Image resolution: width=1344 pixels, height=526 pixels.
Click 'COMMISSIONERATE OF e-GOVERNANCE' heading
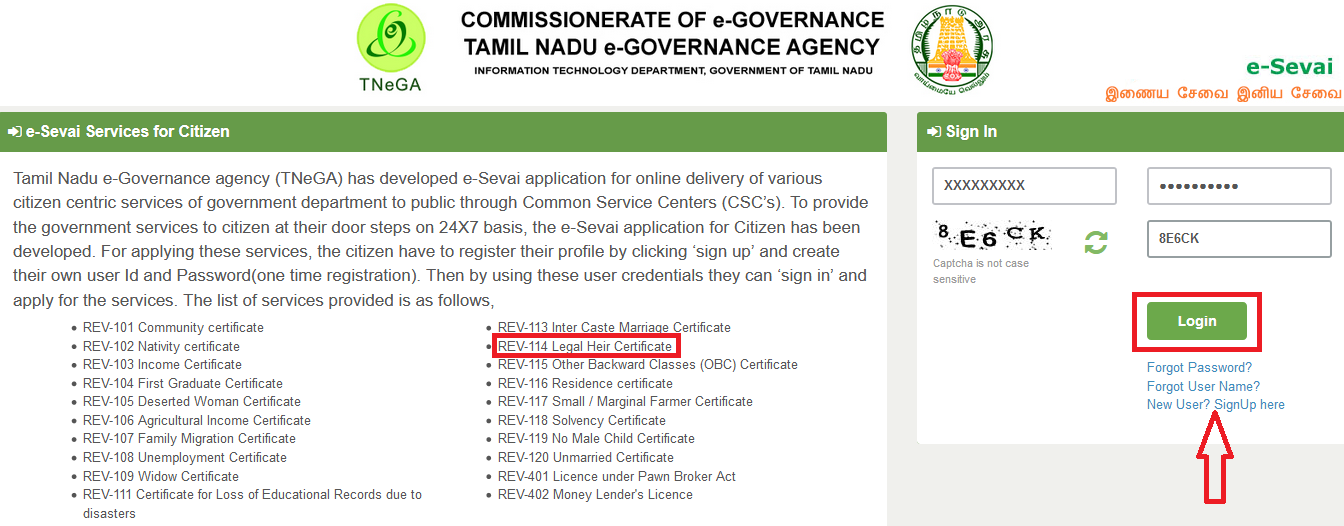[672, 20]
